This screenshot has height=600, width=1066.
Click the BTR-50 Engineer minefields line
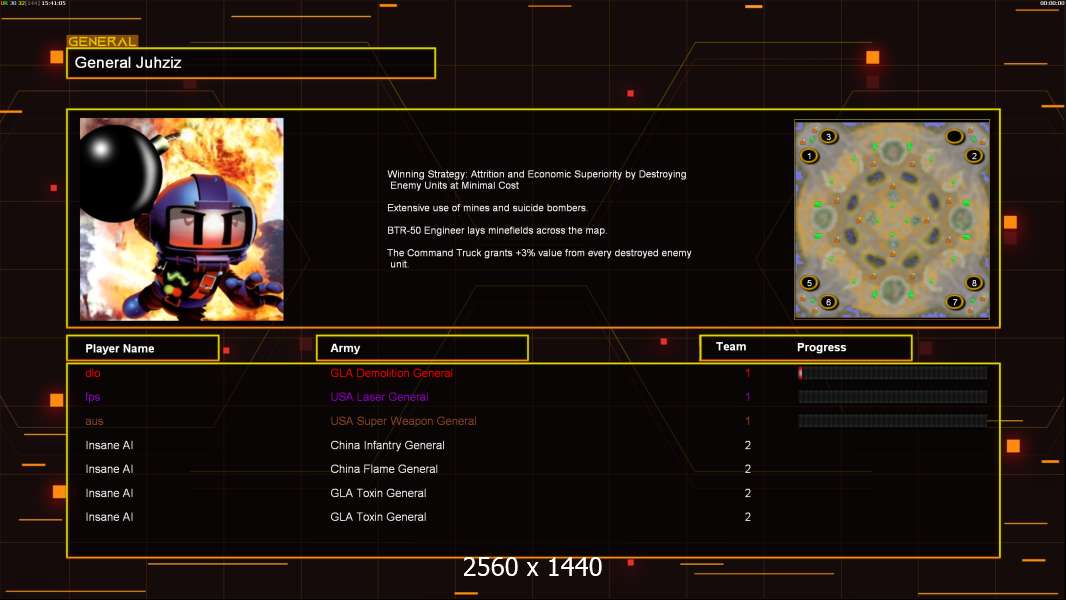tap(497, 230)
